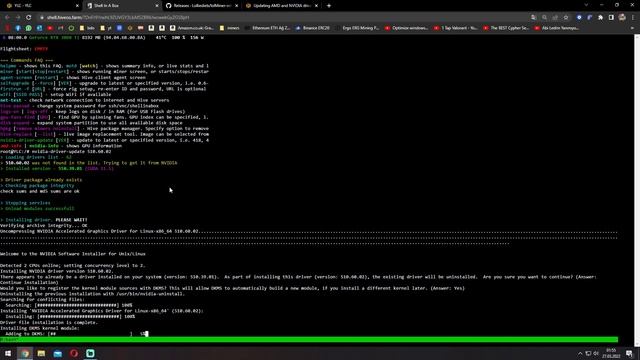The width and height of the screenshot is (640, 360).
Task: Open the tab search dropdown arrow
Action: click(x=586, y=5)
